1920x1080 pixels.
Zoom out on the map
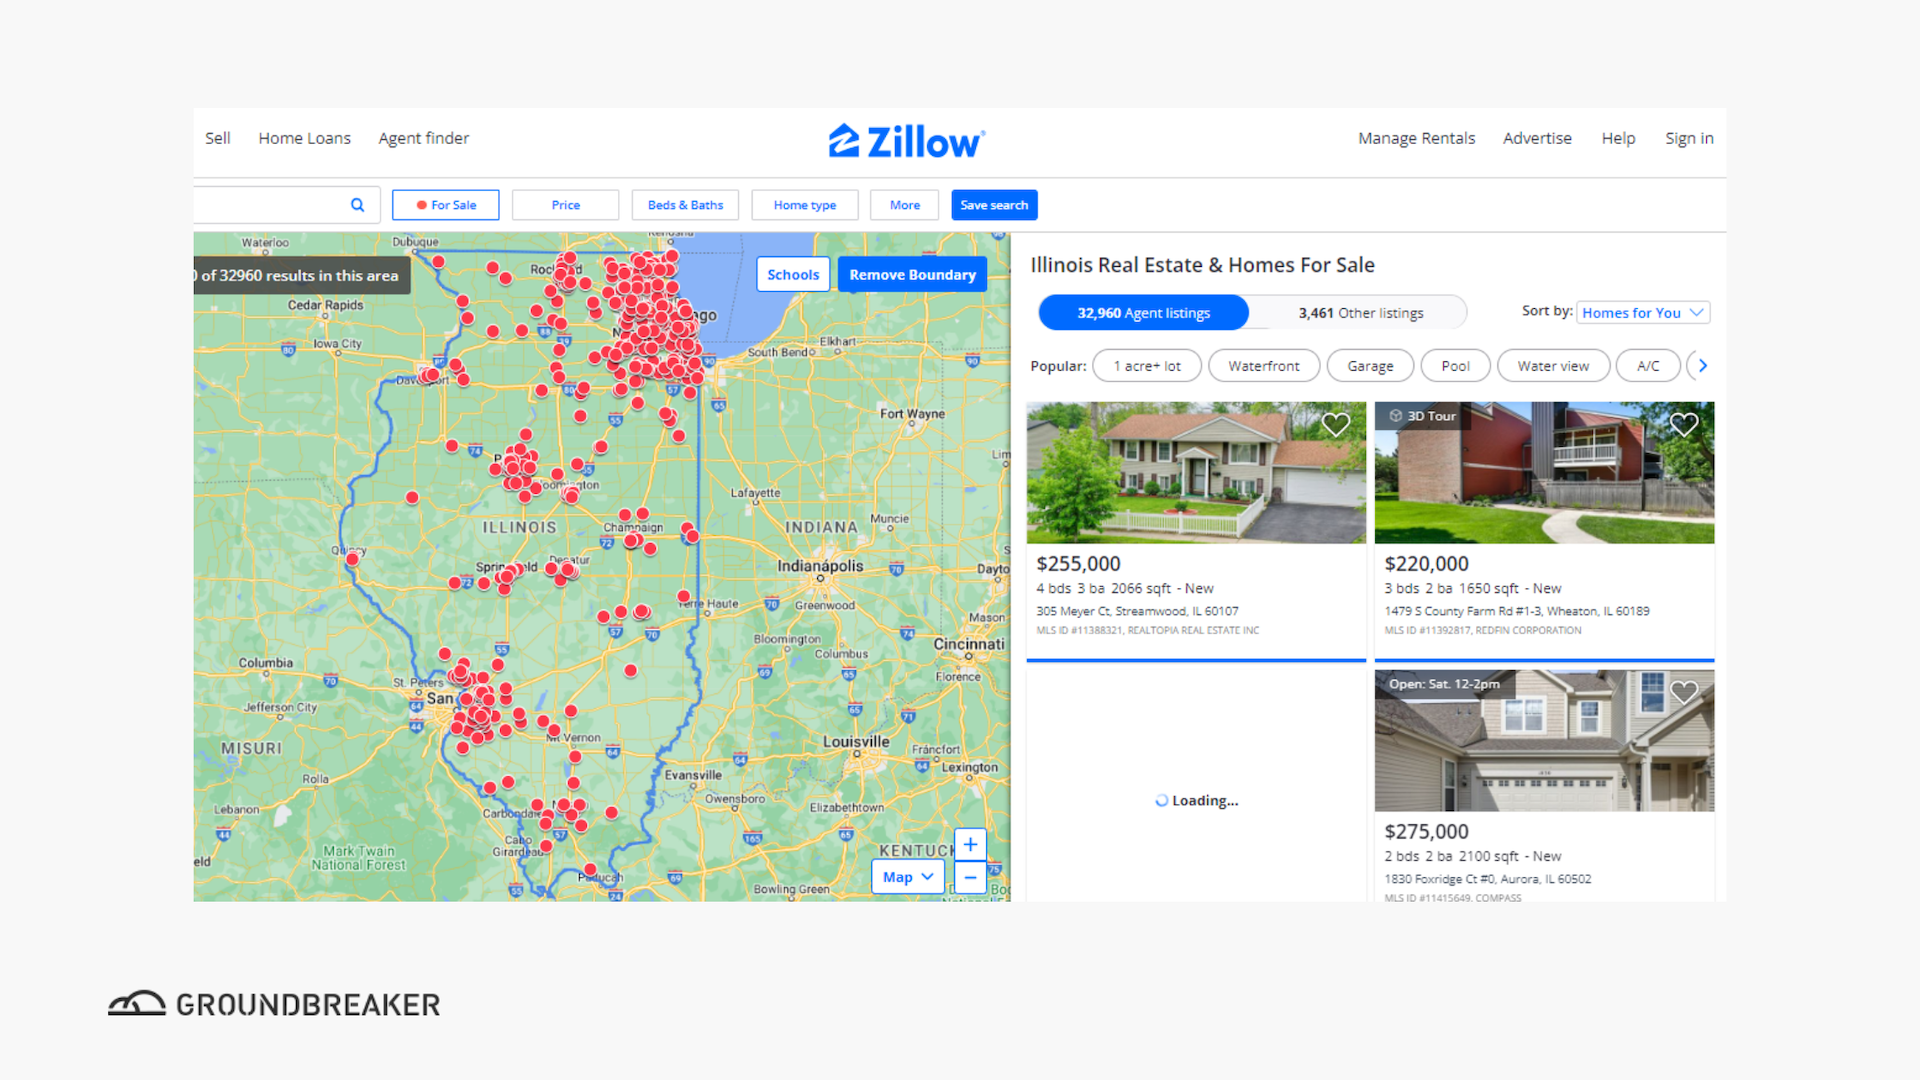click(x=970, y=877)
